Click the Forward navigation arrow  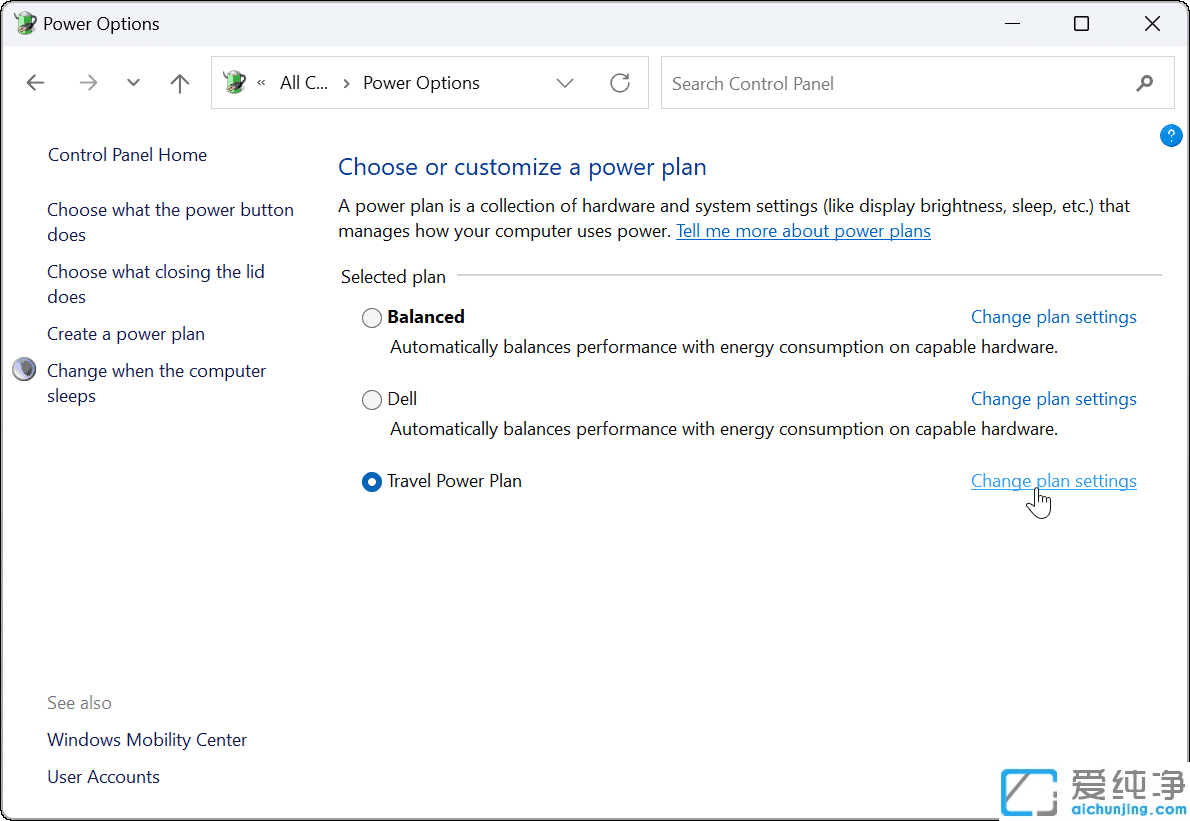(88, 83)
